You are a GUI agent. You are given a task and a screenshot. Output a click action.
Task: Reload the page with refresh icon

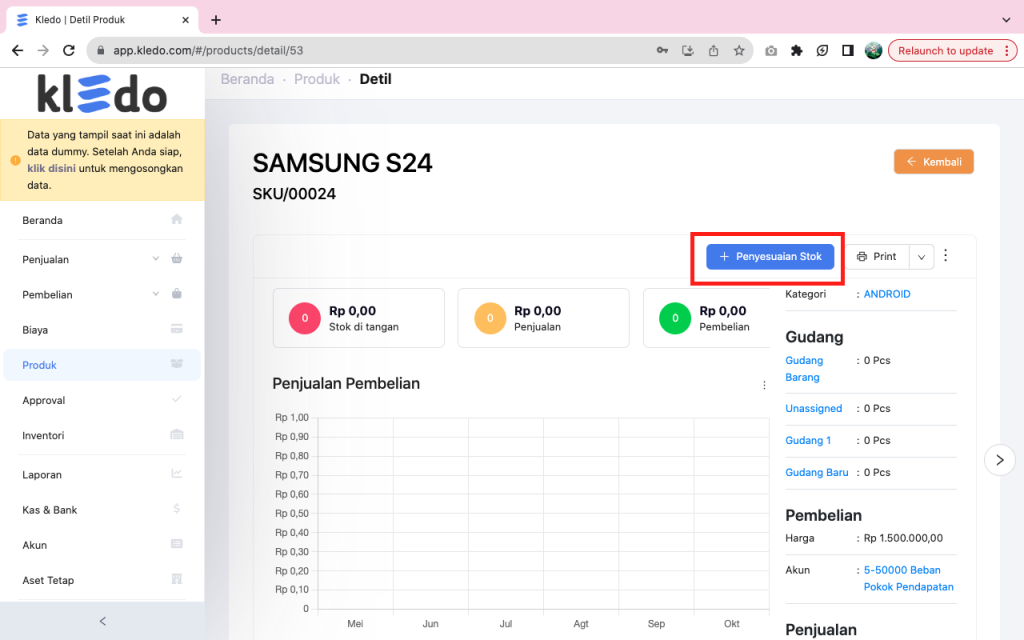click(69, 50)
